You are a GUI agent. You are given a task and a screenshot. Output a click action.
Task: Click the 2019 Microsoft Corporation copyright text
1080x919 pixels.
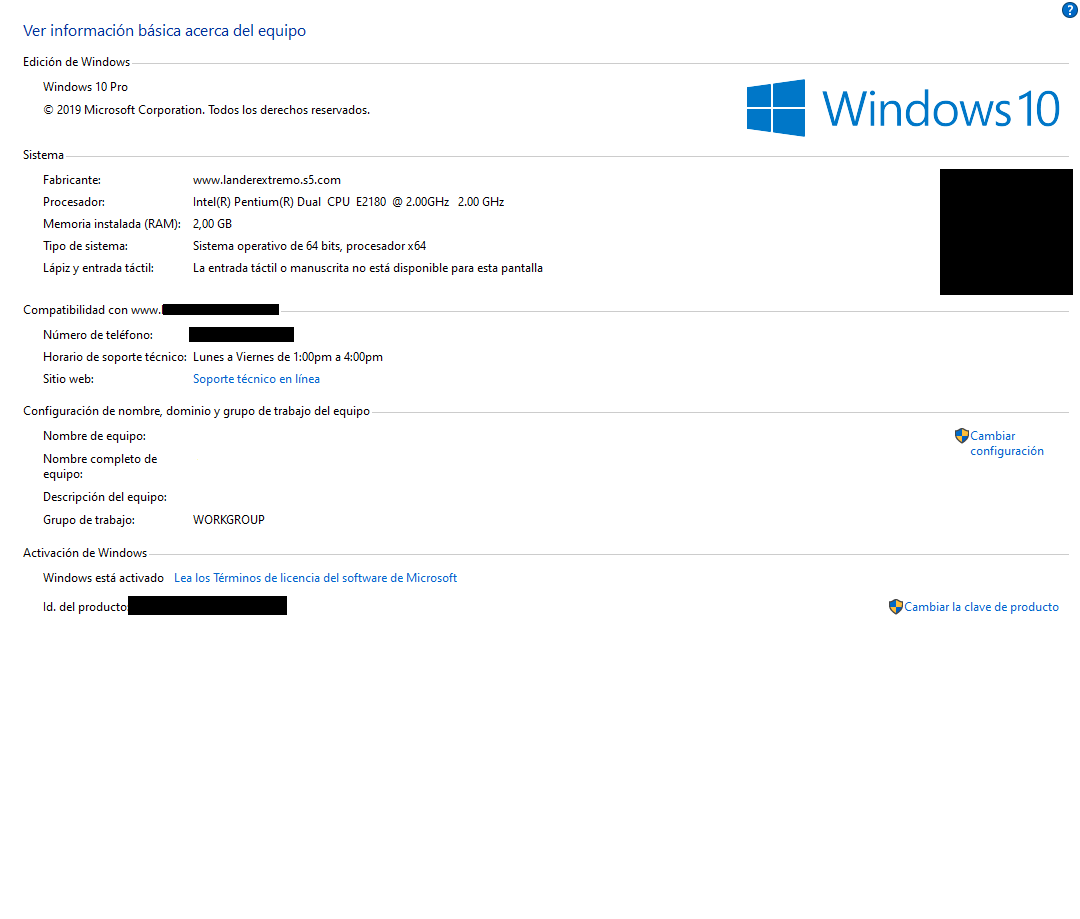pos(207,110)
